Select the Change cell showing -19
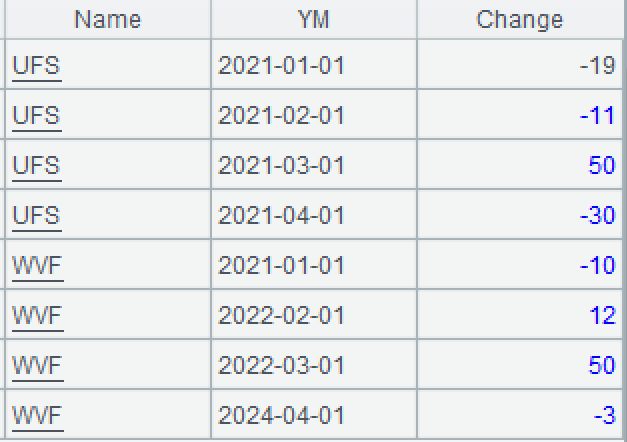This screenshot has height=442, width=627. point(597,66)
